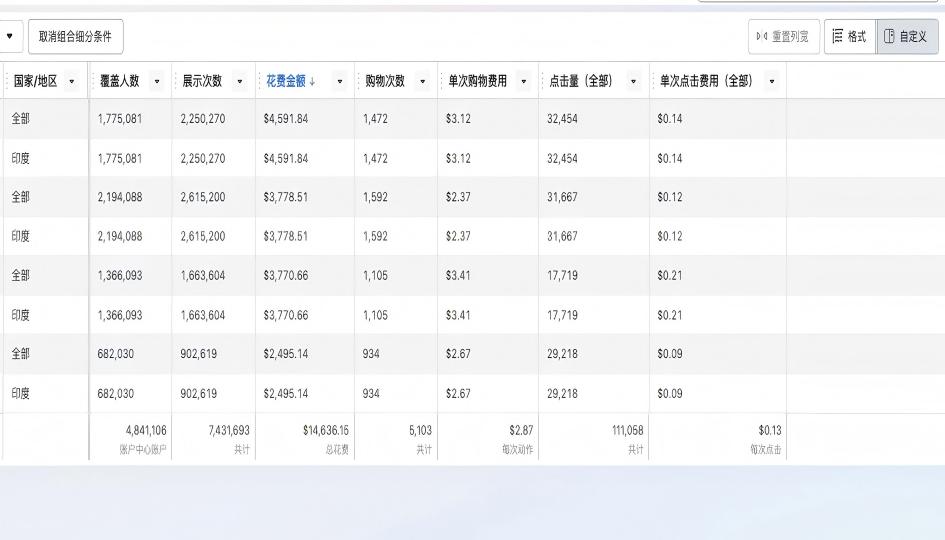Expand the 国家/地区 column dropdown arrow

71,81
